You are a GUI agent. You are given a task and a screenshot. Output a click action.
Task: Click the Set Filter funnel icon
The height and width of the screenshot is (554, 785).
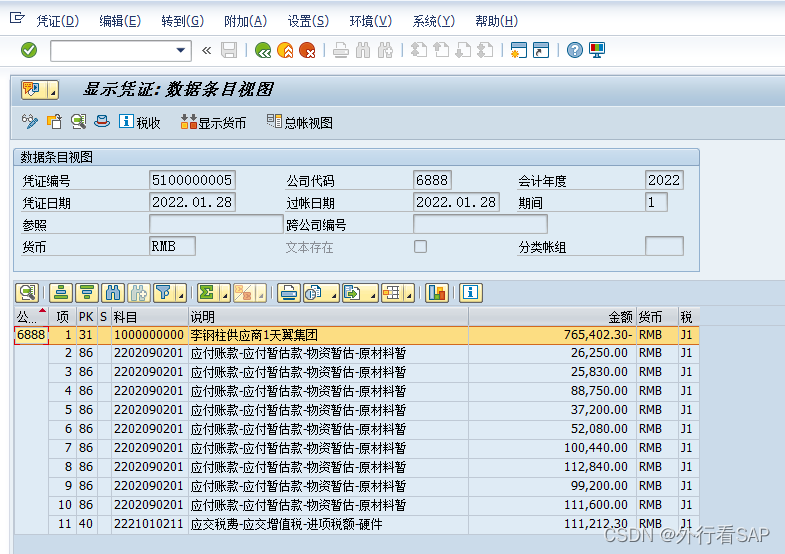click(163, 293)
